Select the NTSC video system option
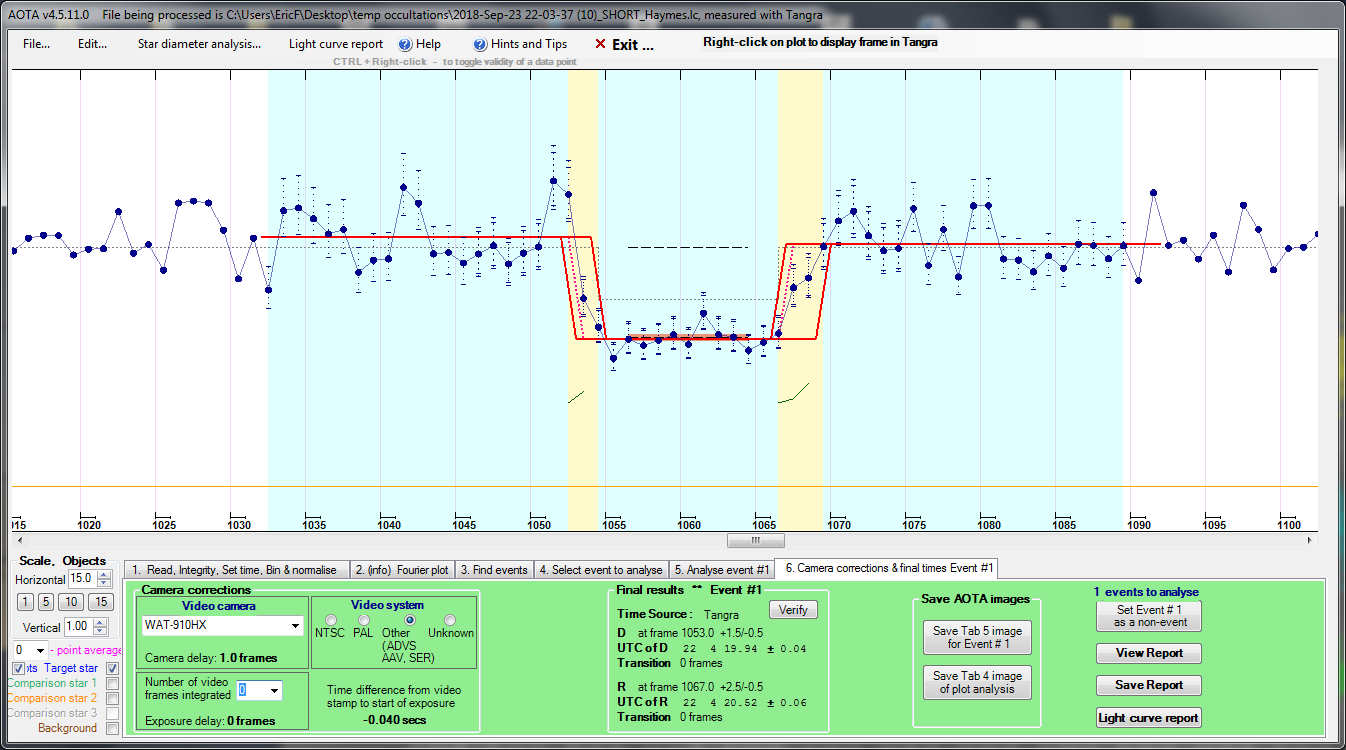 coord(331,620)
